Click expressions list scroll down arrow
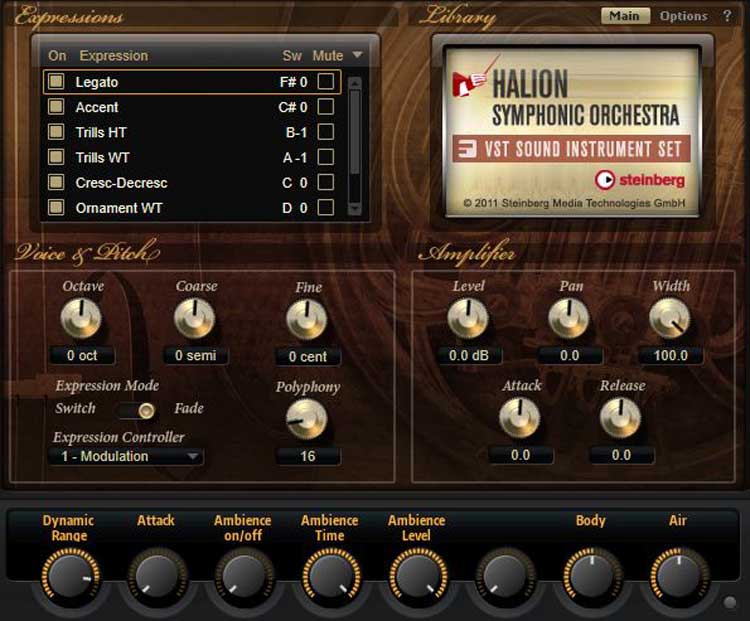This screenshot has width=750, height=621. pos(354,209)
